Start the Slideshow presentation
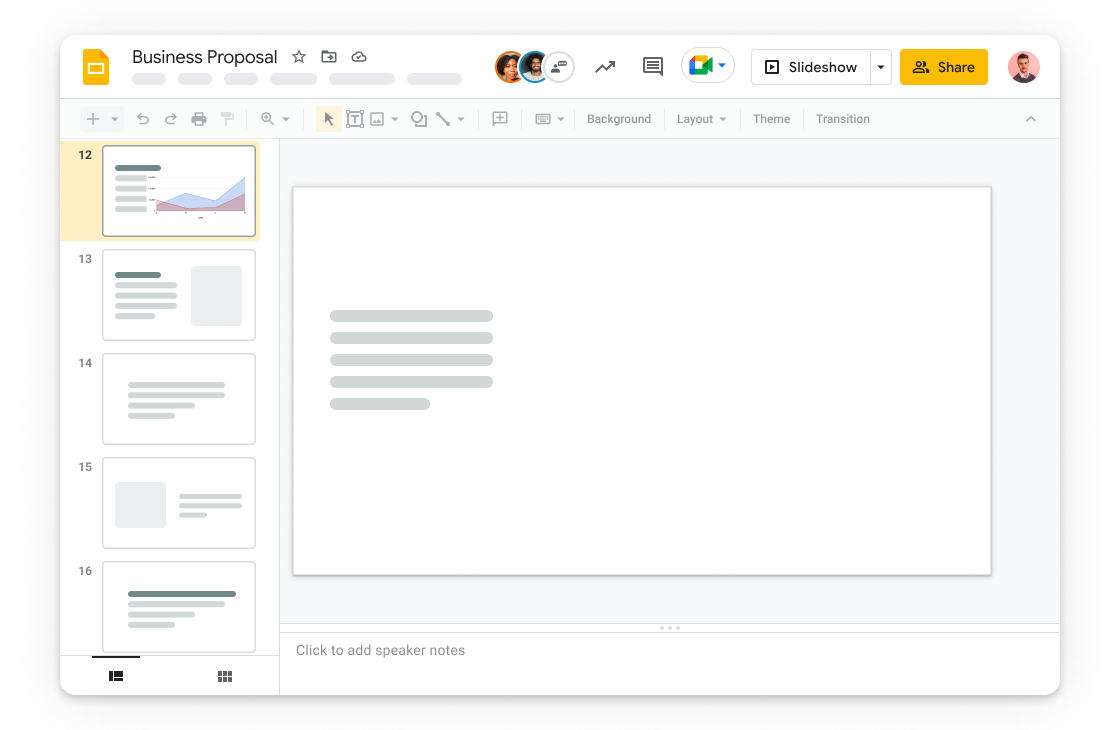Image resolution: width=1120 pixels, height=730 pixels. tap(811, 67)
